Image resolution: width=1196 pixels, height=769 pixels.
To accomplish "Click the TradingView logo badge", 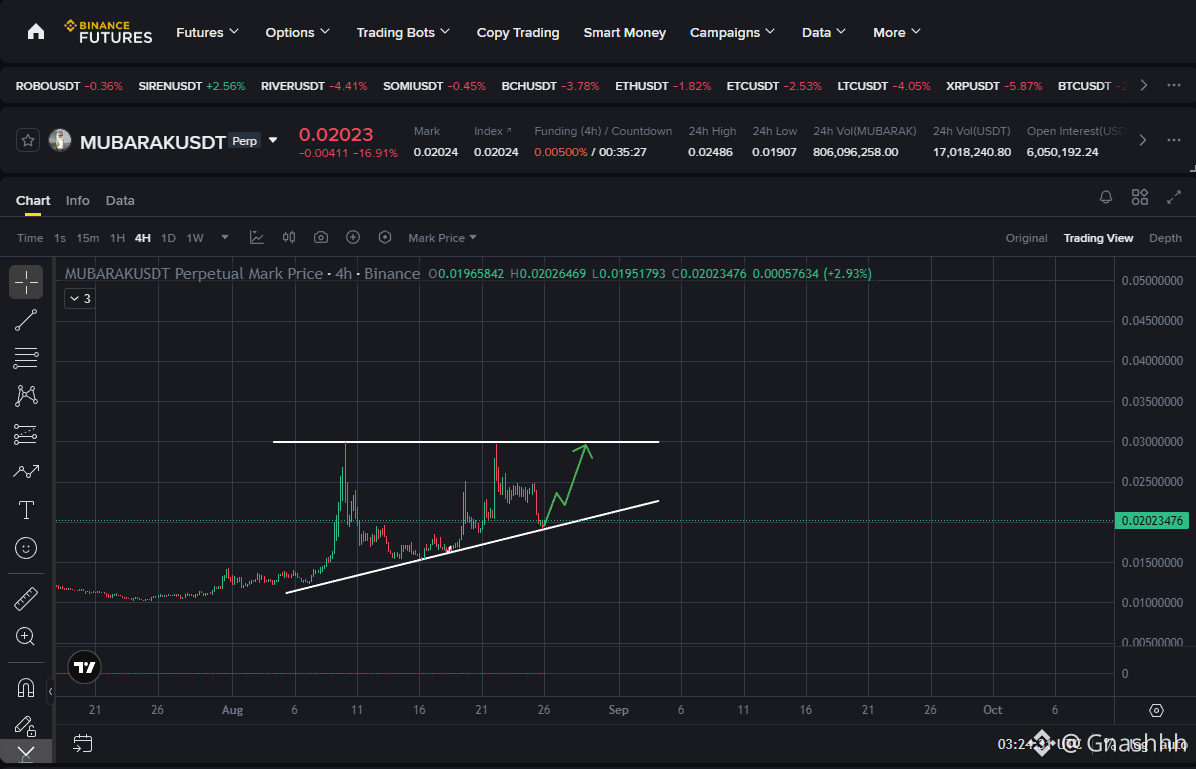I will tap(84, 668).
